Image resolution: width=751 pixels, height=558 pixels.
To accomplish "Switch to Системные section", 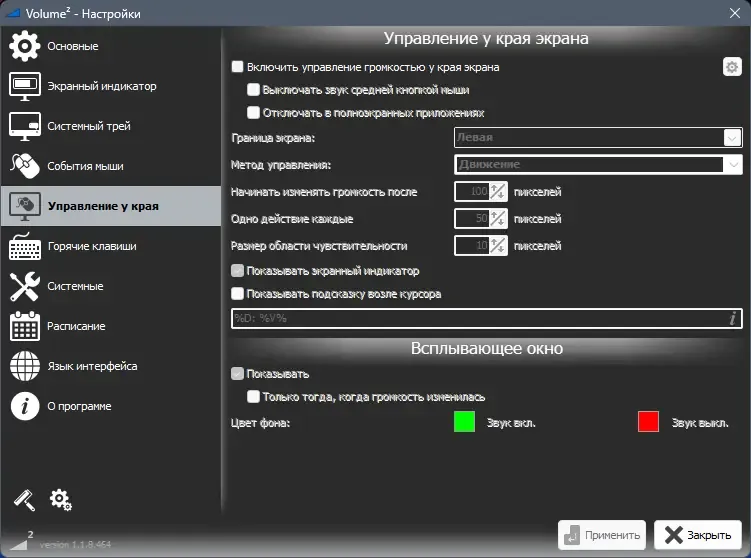I will click(x=111, y=286).
